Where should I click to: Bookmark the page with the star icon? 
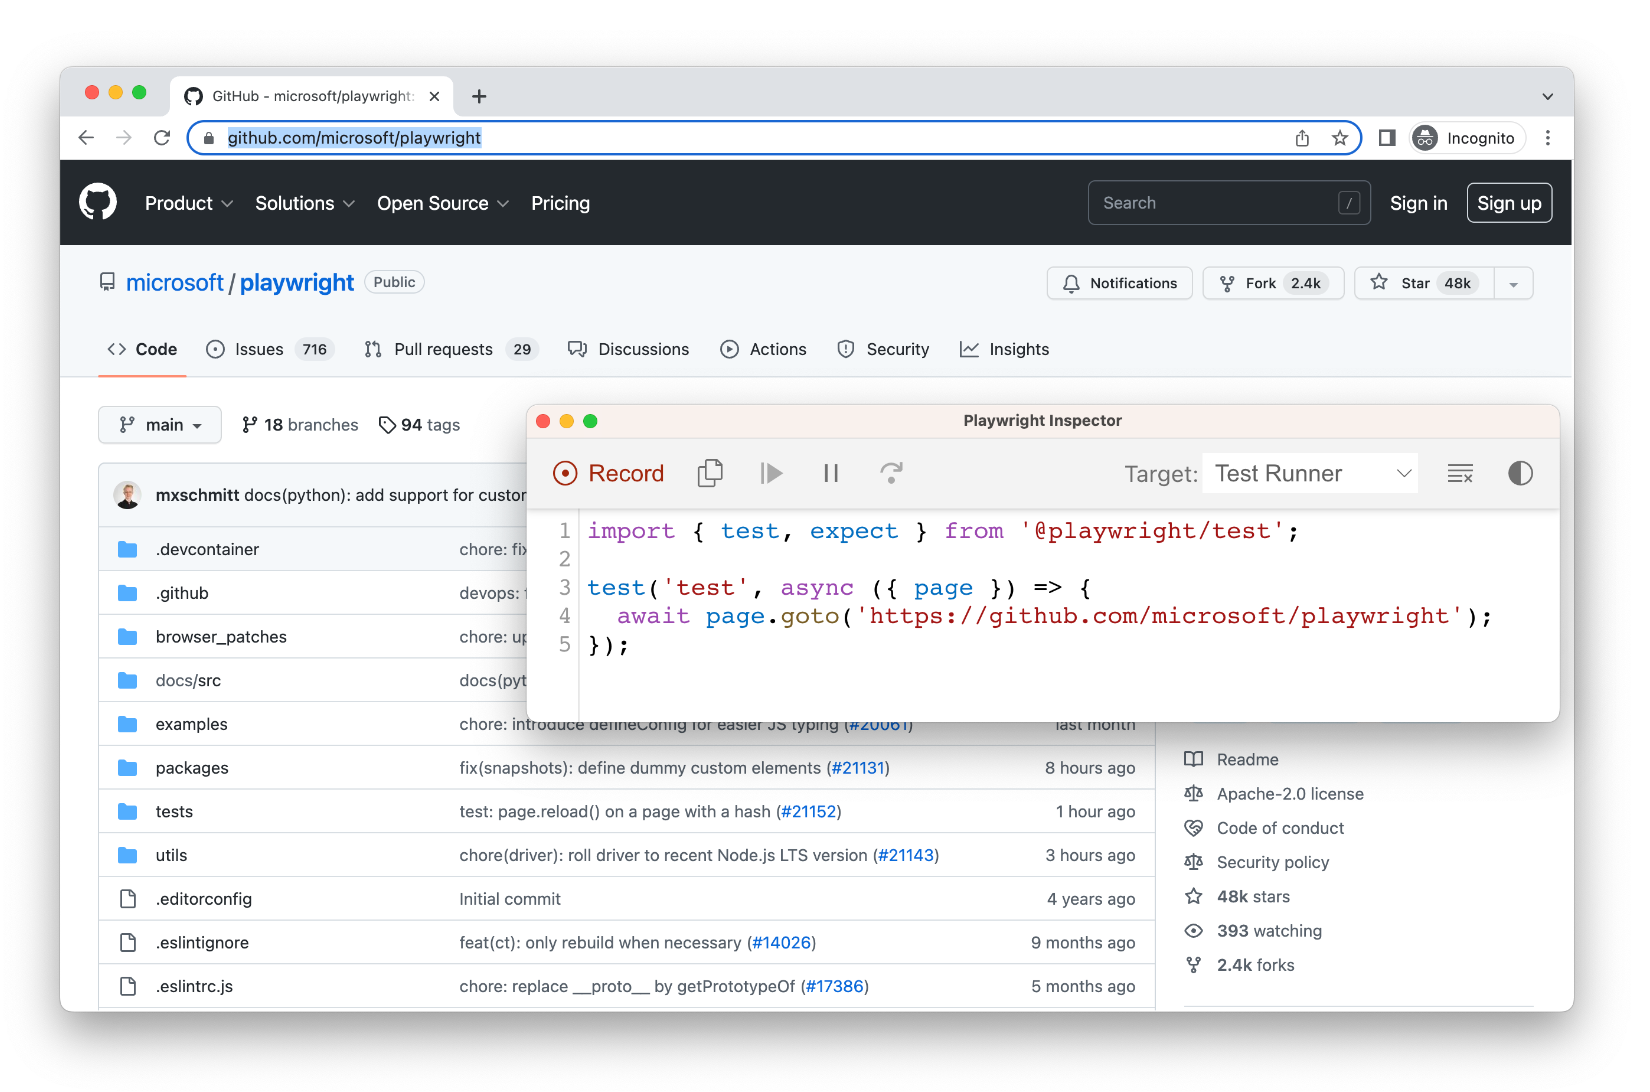click(x=1340, y=138)
